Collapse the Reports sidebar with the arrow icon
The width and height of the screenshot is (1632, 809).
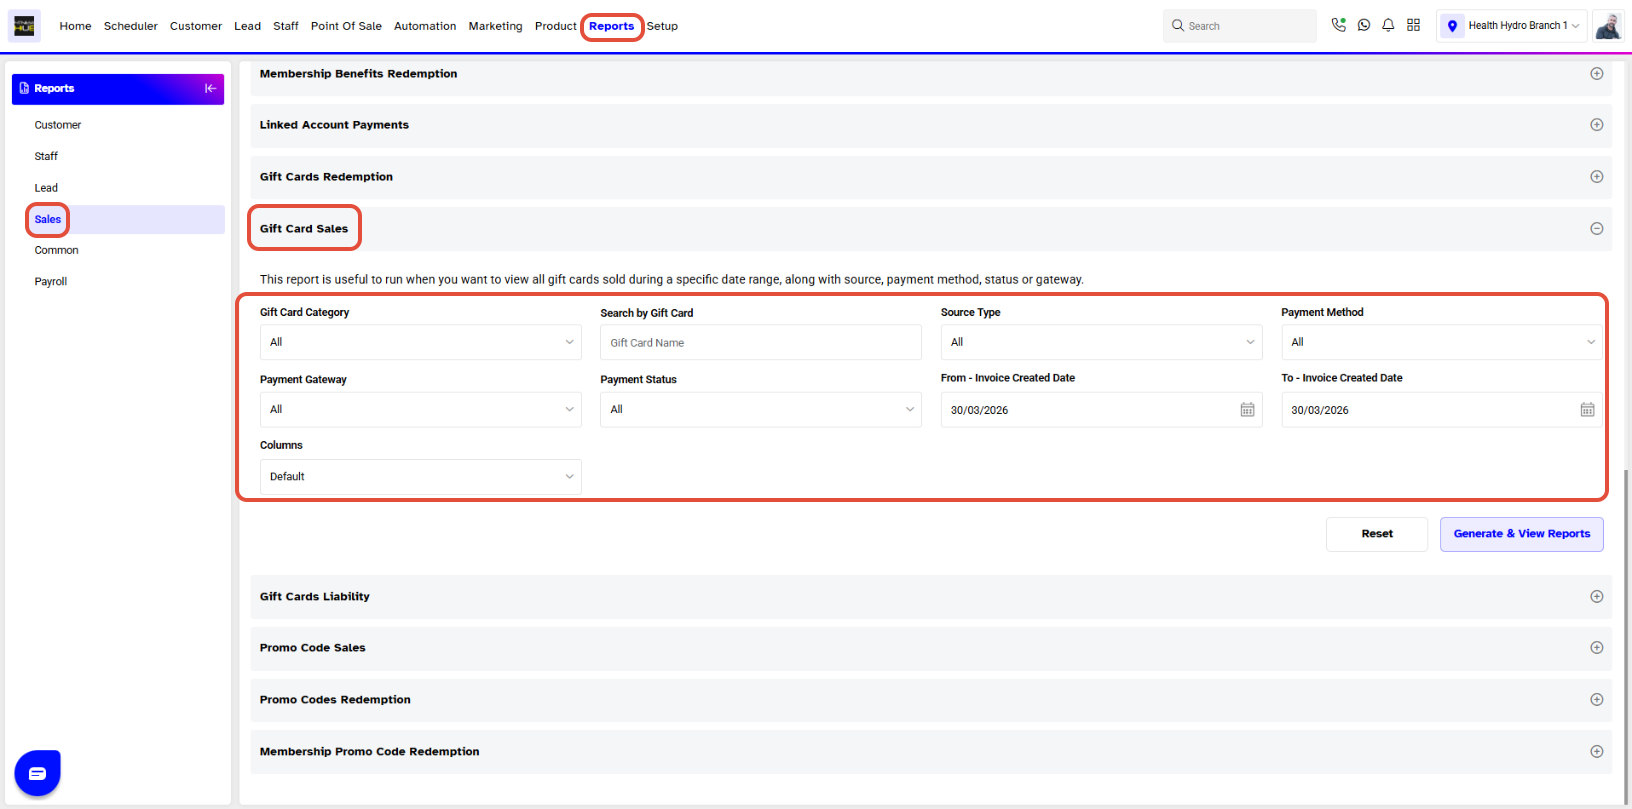(210, 88)
